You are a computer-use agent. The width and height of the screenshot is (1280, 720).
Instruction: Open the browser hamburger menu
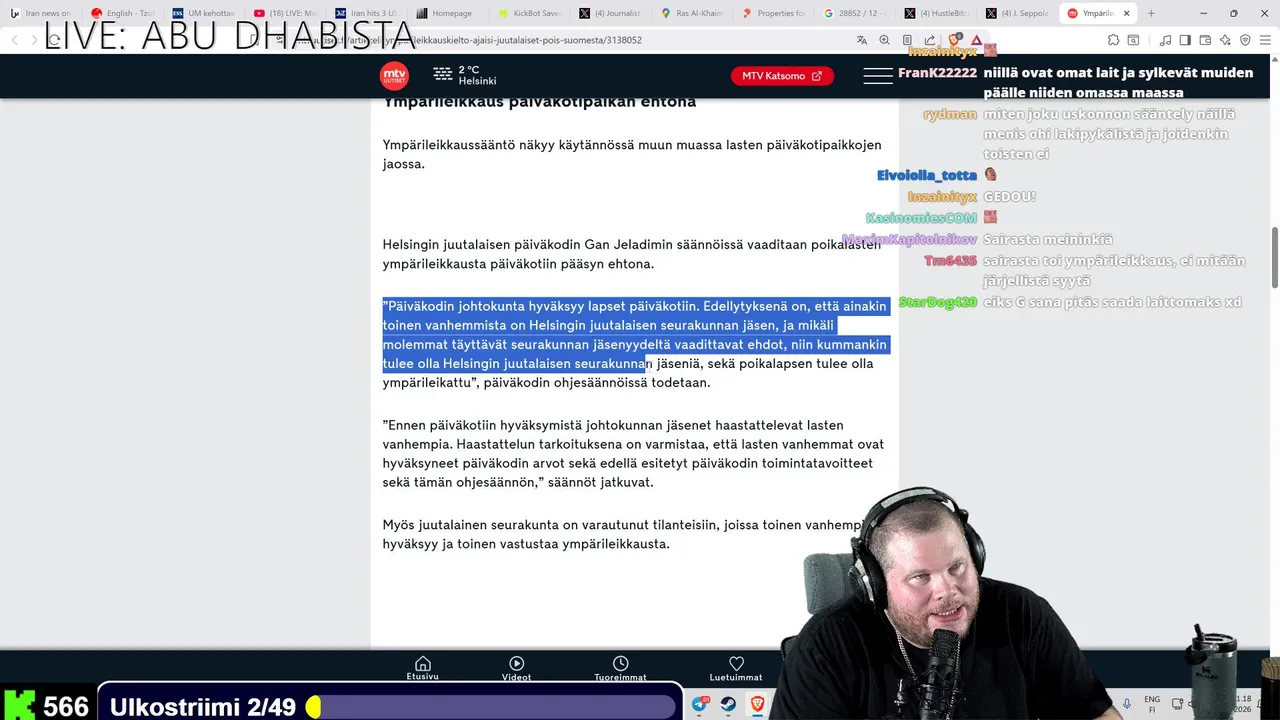[x=1265, y=40]
